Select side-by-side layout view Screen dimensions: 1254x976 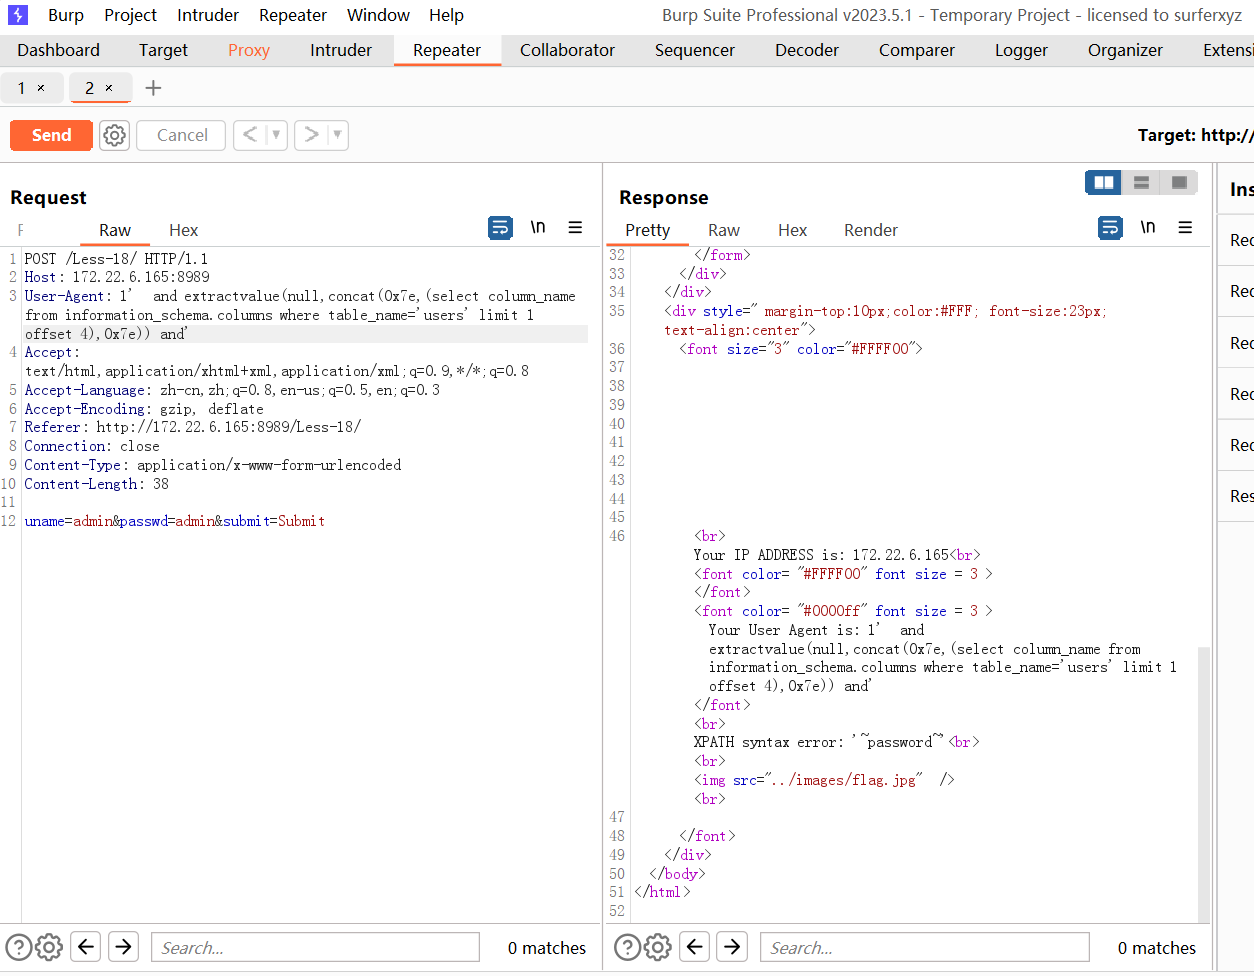(x=1104, y=182)
